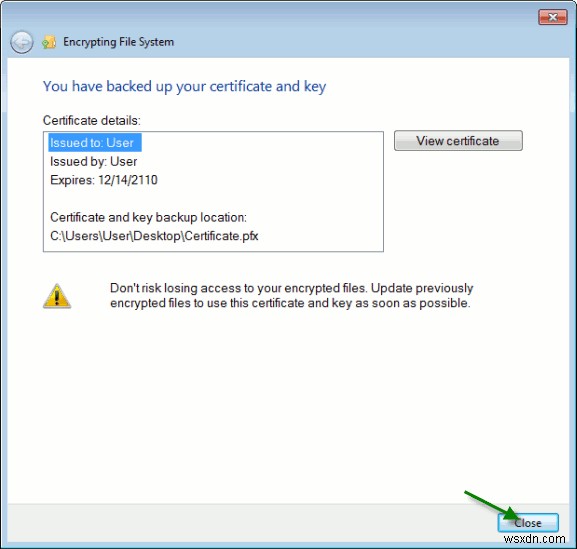
Task: Select the 'Issued by: User' row
Action: point(93,162)
